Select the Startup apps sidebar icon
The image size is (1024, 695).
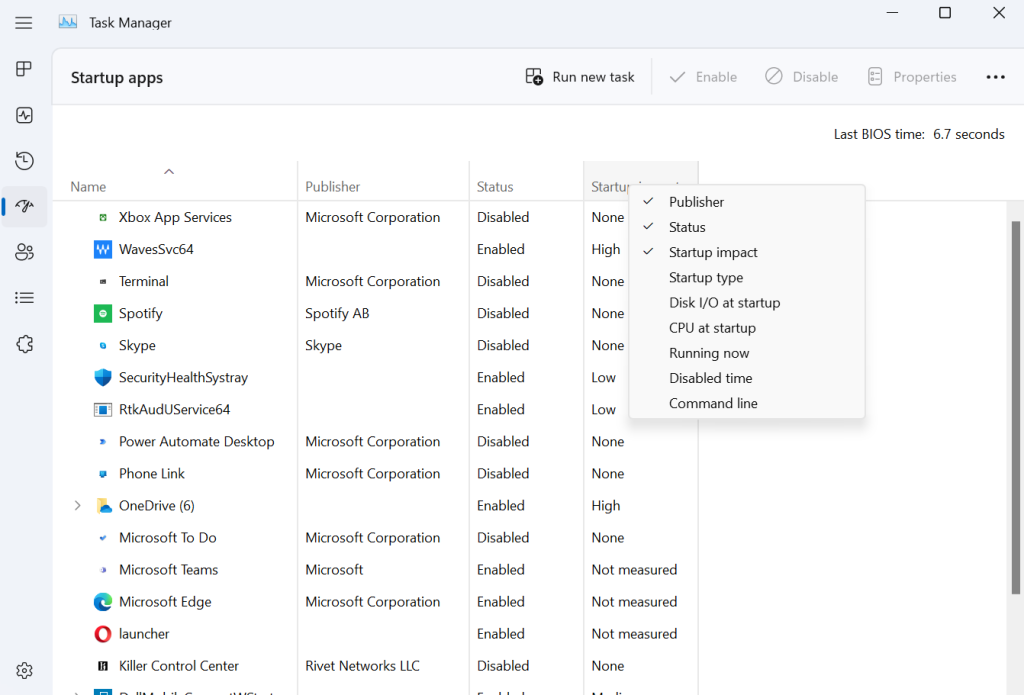pyautogui.click(x=24, y=206)
